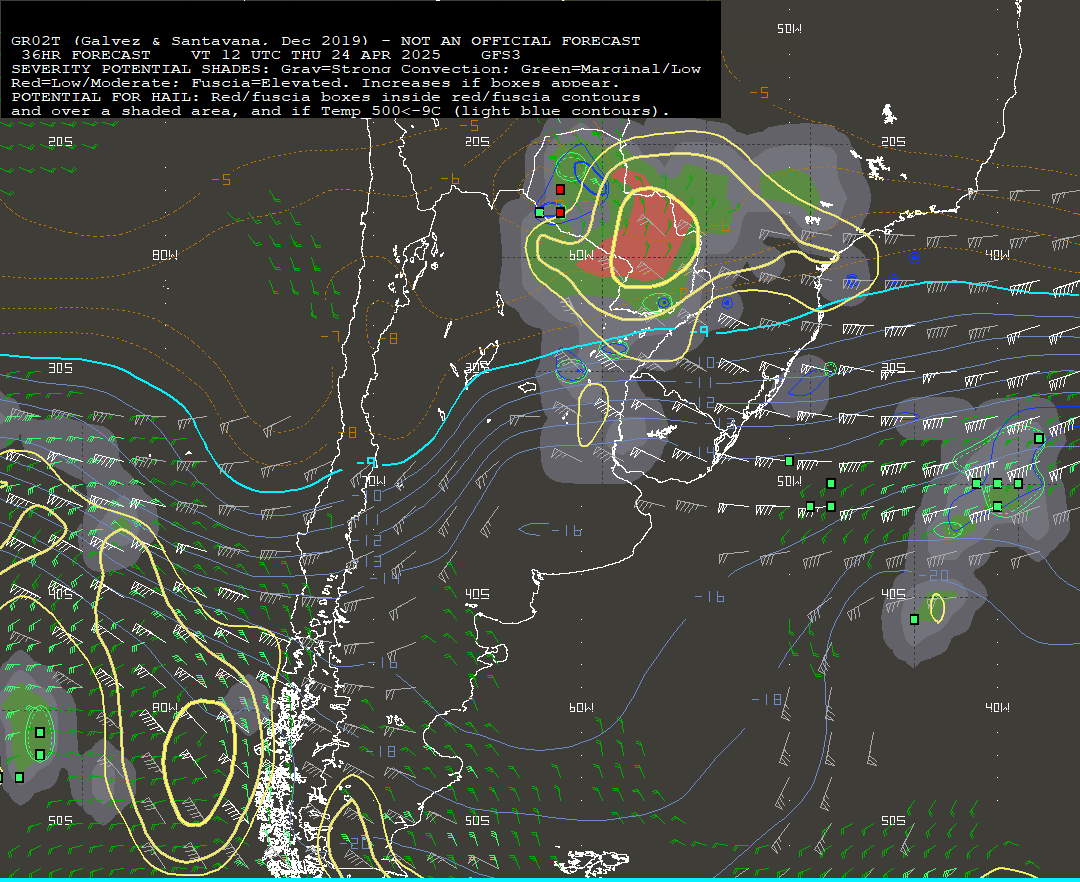Click the orange '-7' contour label
Image resolution: width=1080 pixels, height=882 pixels.
pos(331,336)
